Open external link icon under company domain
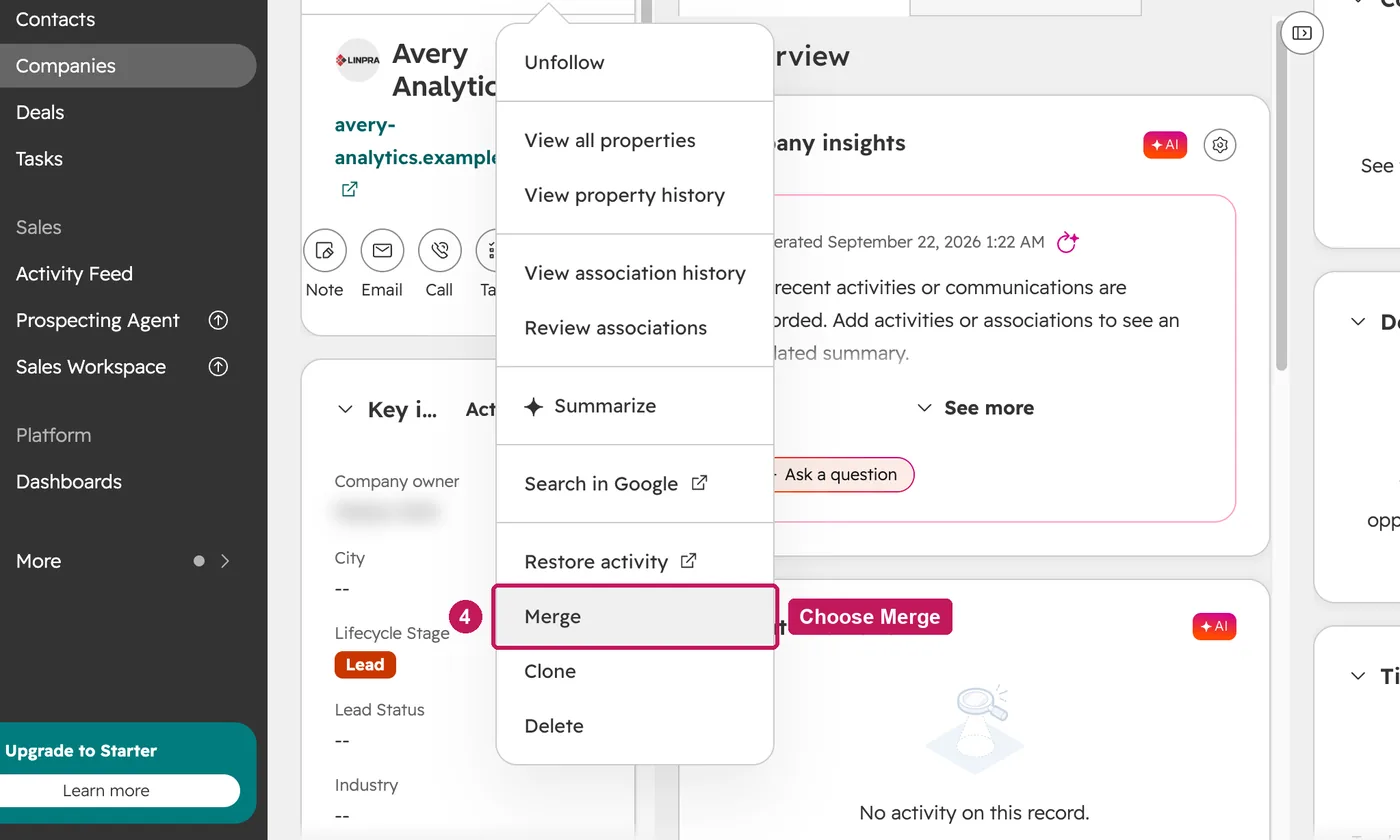The width and height of the screenshot is (1400, 840). [349, 189]
